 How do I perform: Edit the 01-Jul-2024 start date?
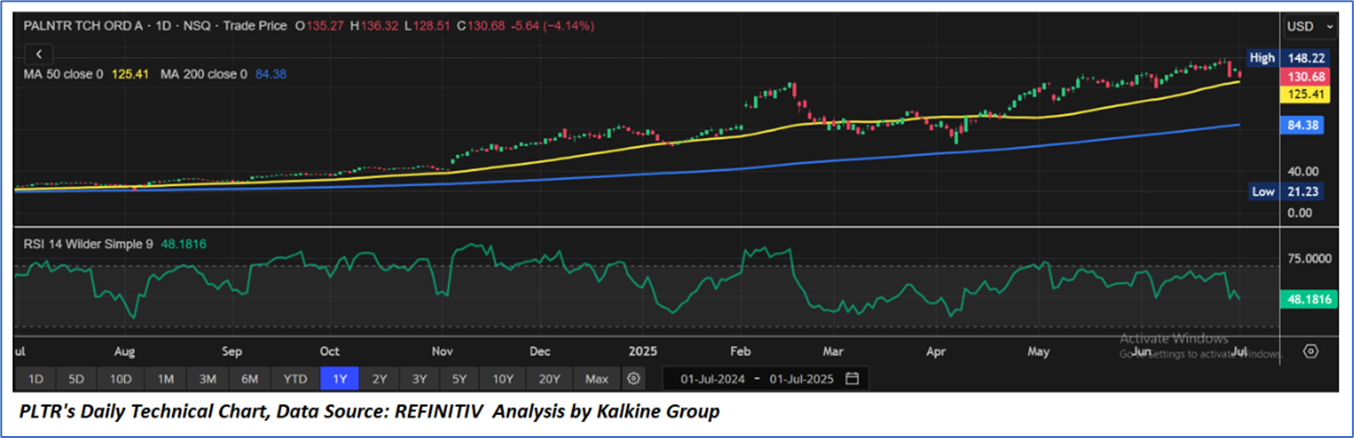click(714, 379)
